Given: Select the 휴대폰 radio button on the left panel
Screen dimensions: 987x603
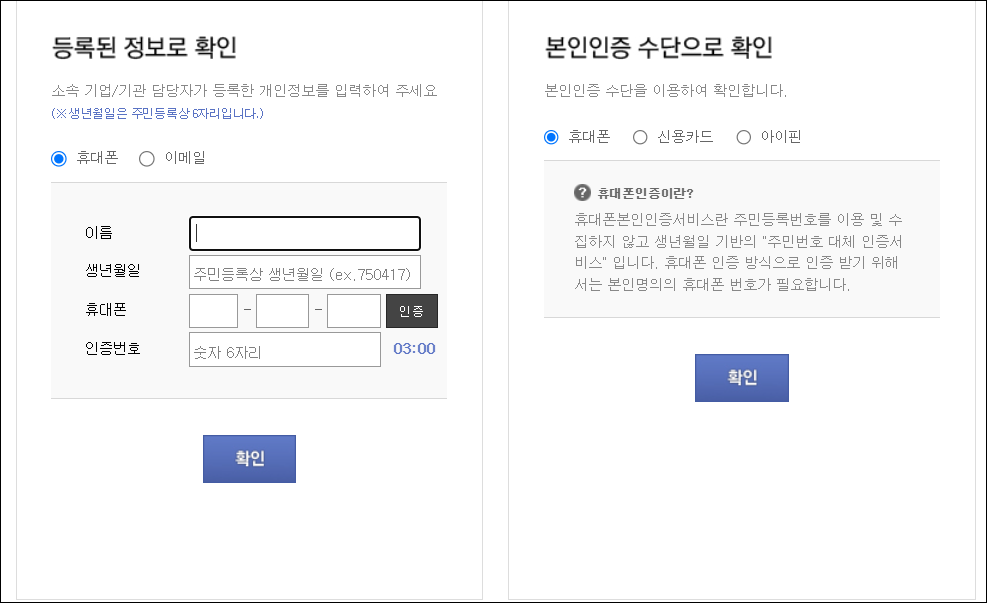Looking at the screenshot, I should click(x=59, y=157).
